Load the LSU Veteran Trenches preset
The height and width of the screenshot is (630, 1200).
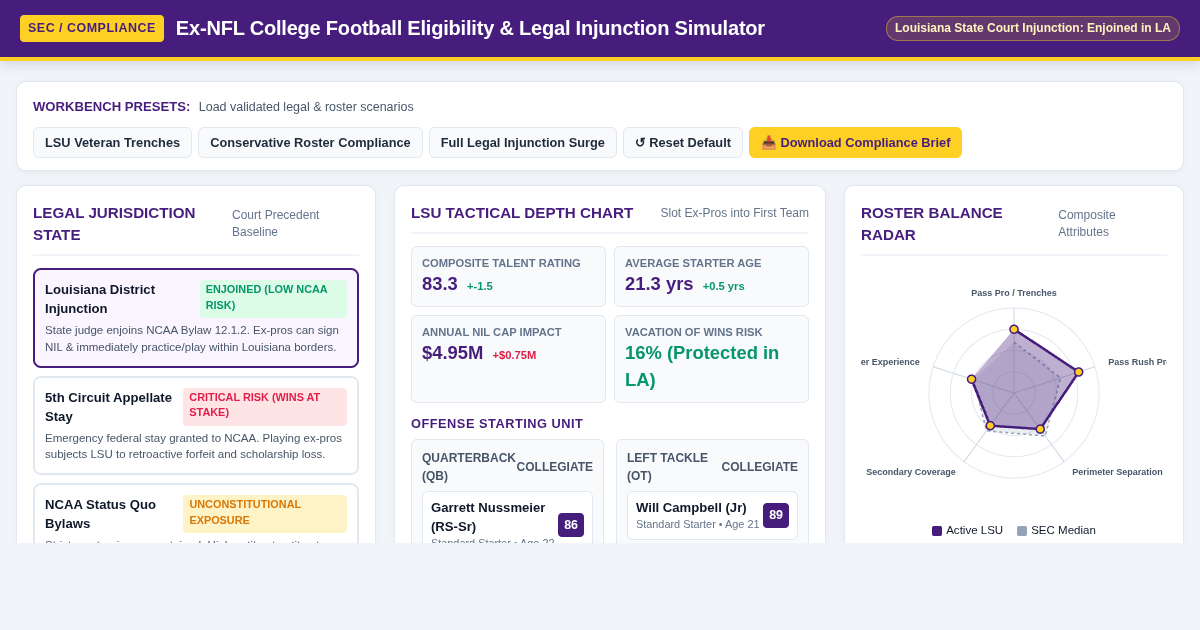(x=112, y=142)
